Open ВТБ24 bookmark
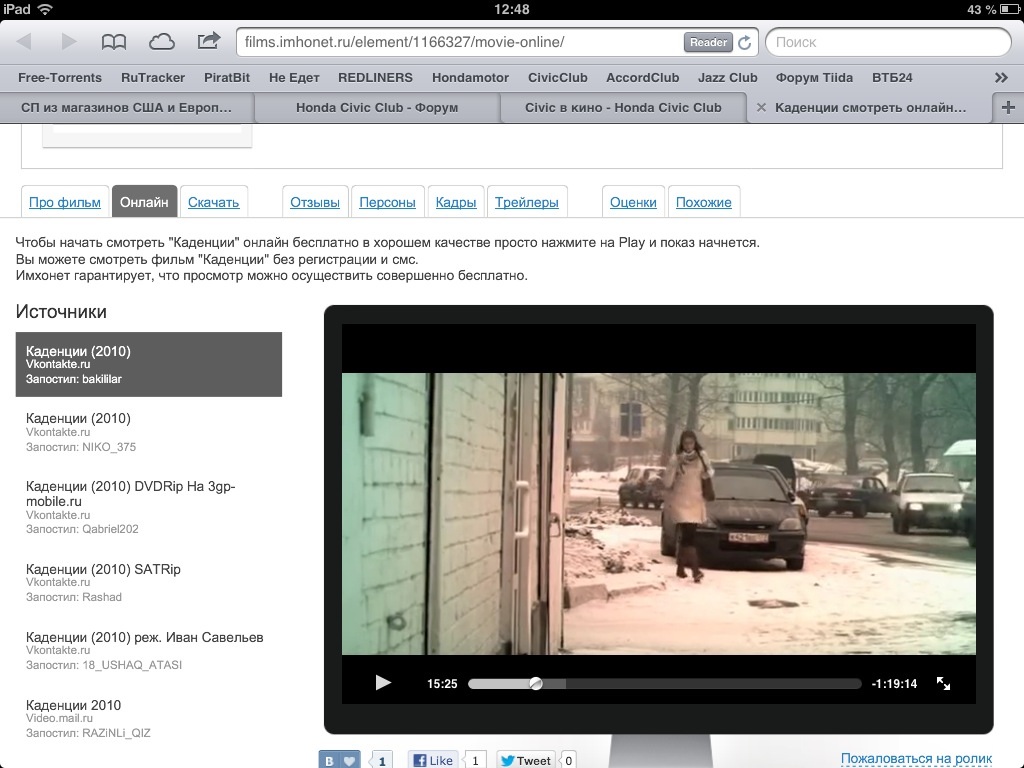Screen dimensions: 1024x768 (x=892, y=78)
